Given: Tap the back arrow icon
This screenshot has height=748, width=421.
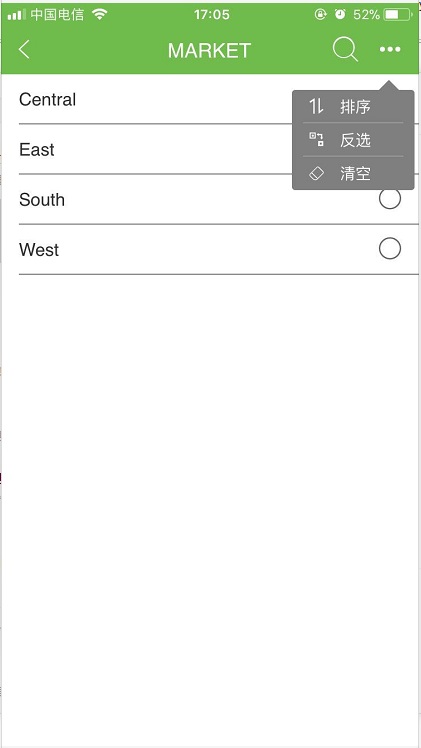Looking at the screenshot, I should point(24,49).
